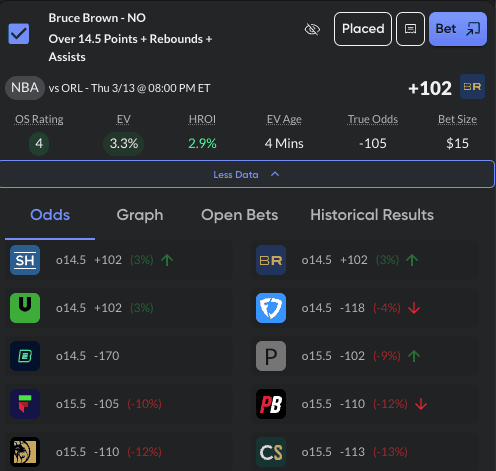Click the blue Bet button
Screen dimensions: 496x471
pyautogui.click(x=458, y=29)
